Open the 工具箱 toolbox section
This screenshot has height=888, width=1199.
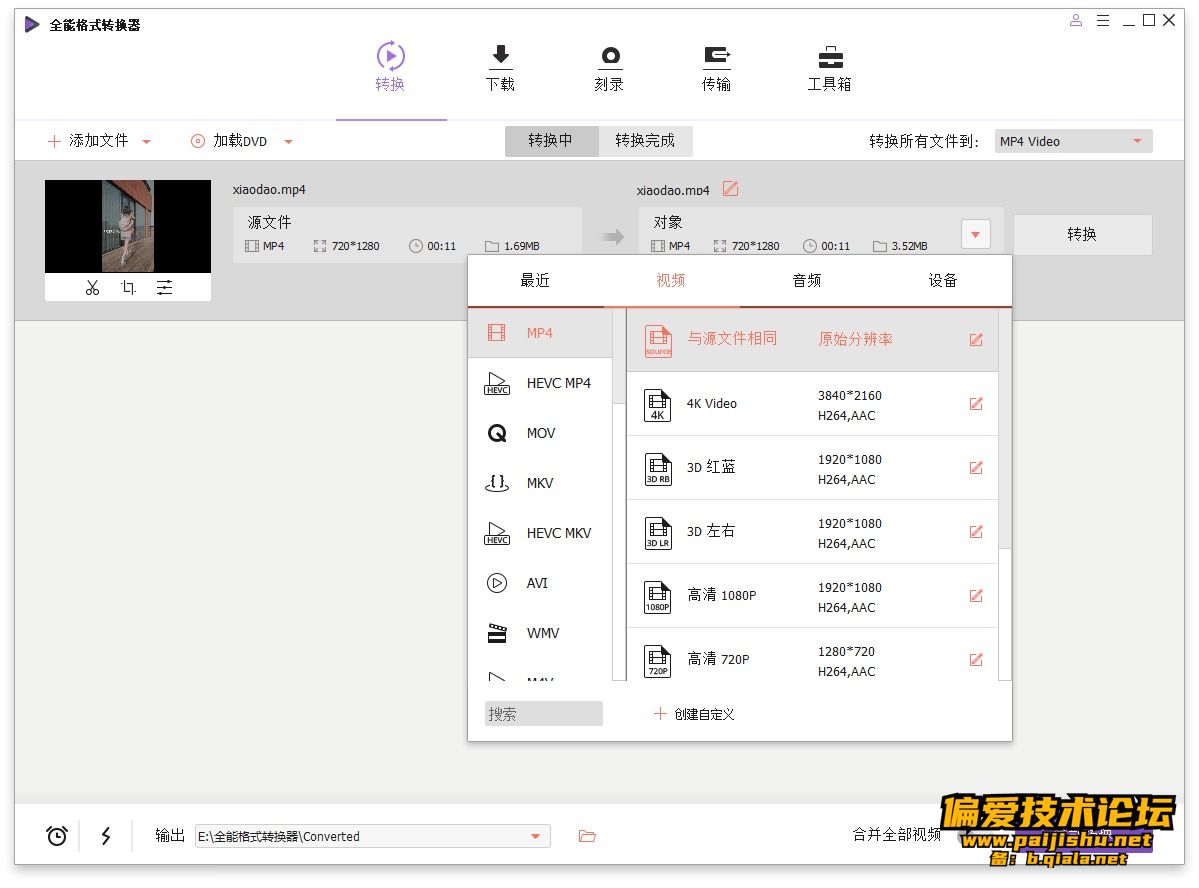tap(830, 67)
